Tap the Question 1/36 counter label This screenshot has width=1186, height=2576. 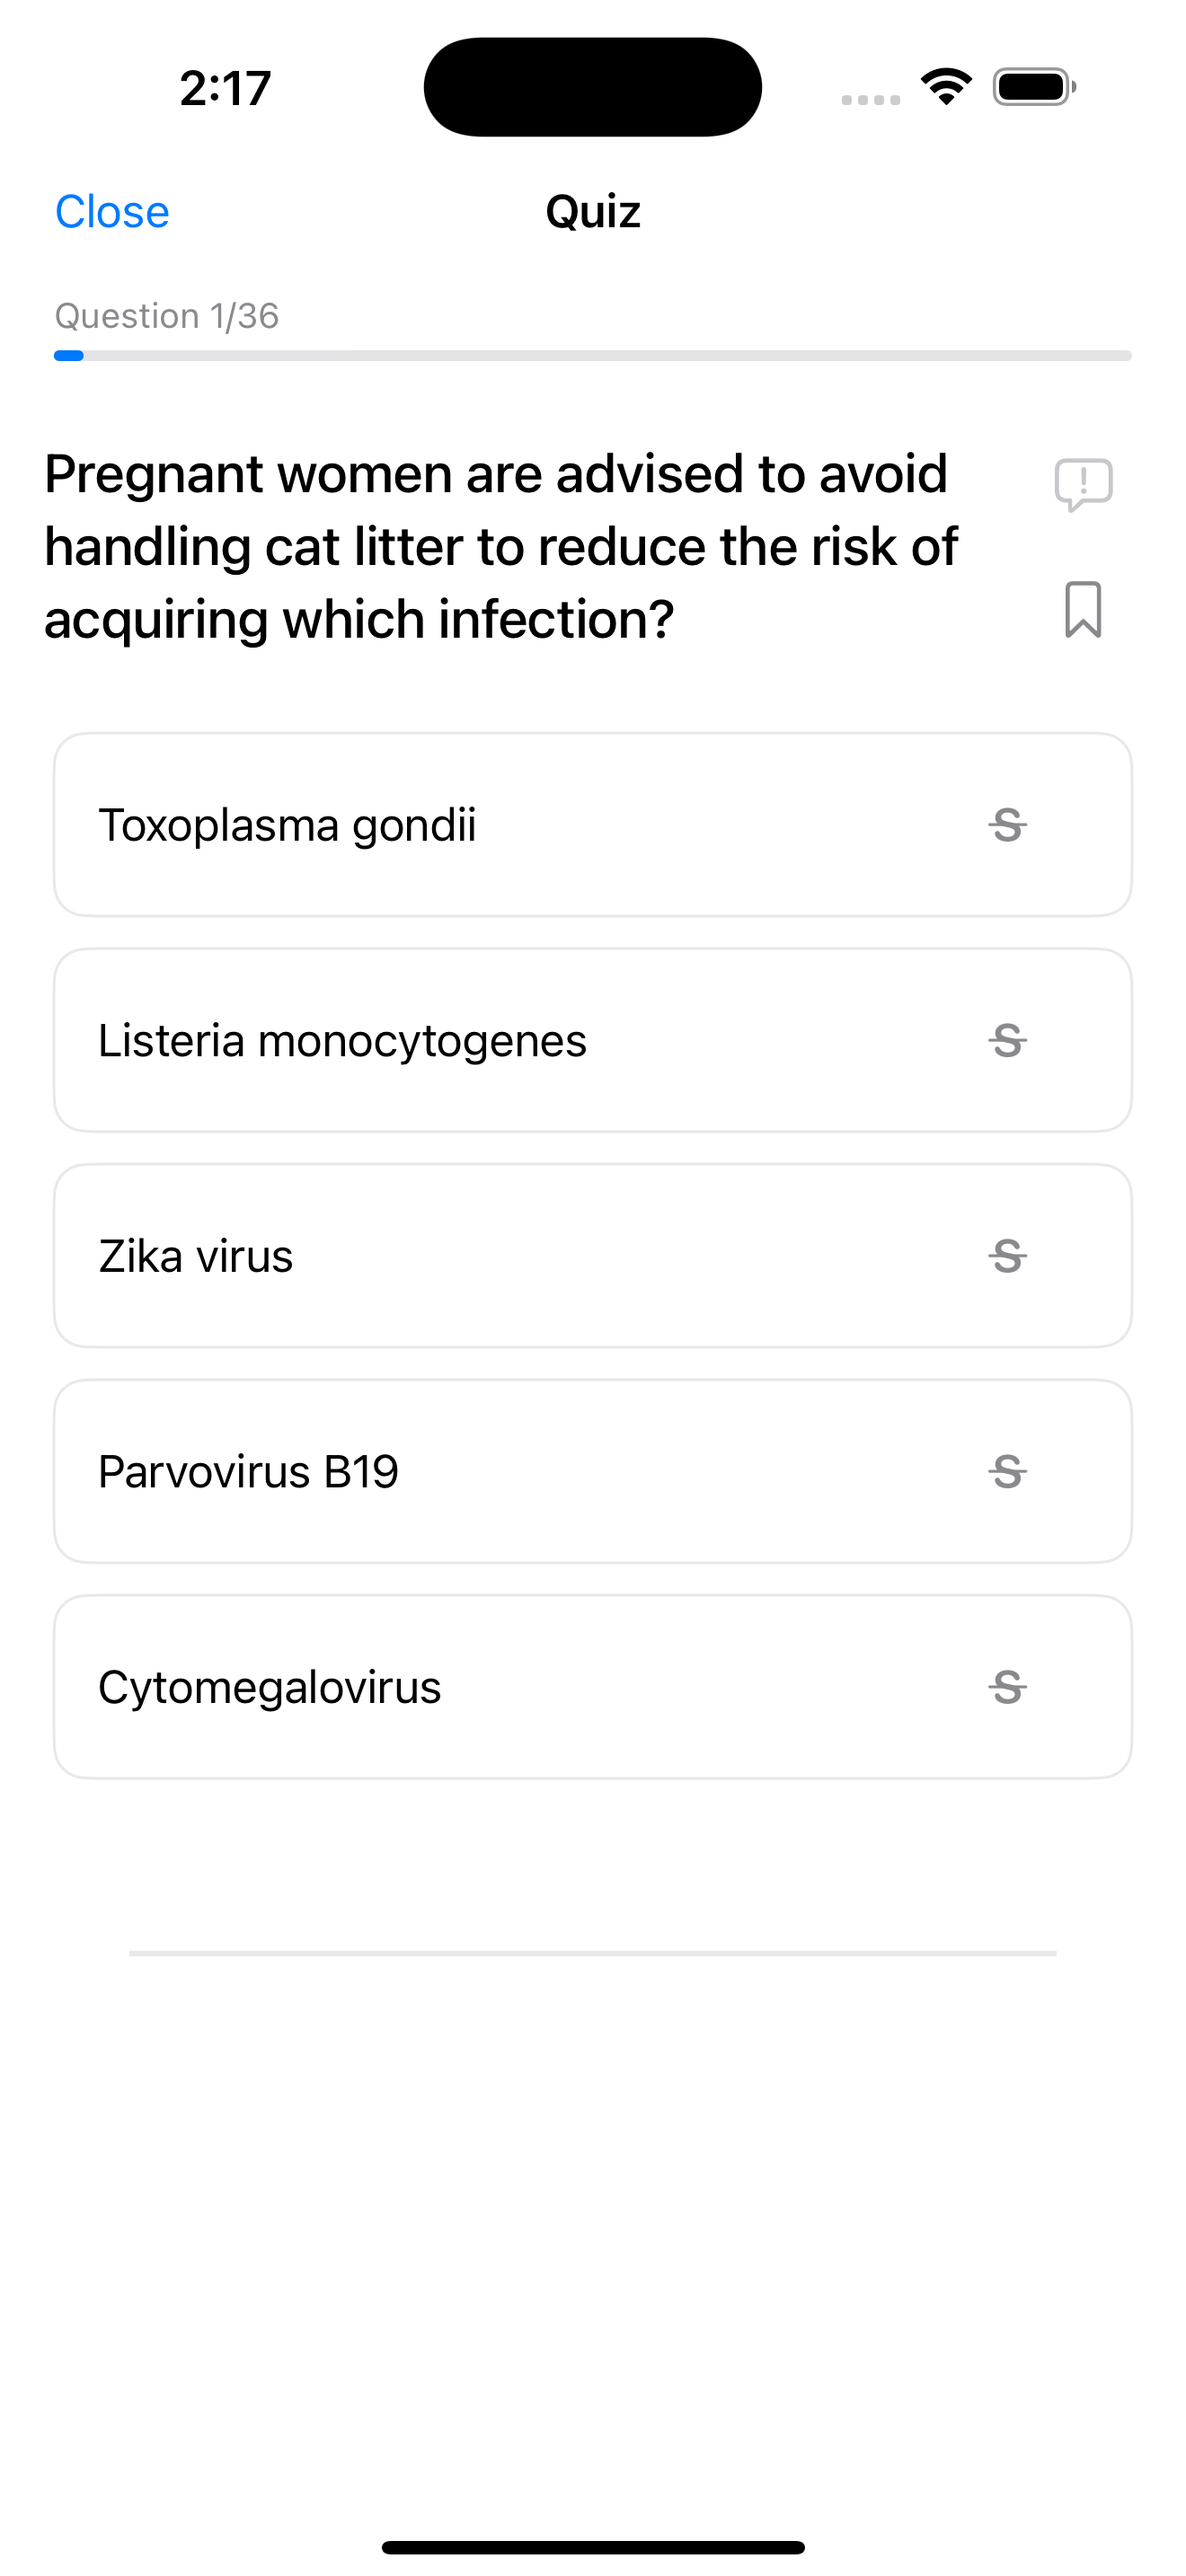(167, 316)
